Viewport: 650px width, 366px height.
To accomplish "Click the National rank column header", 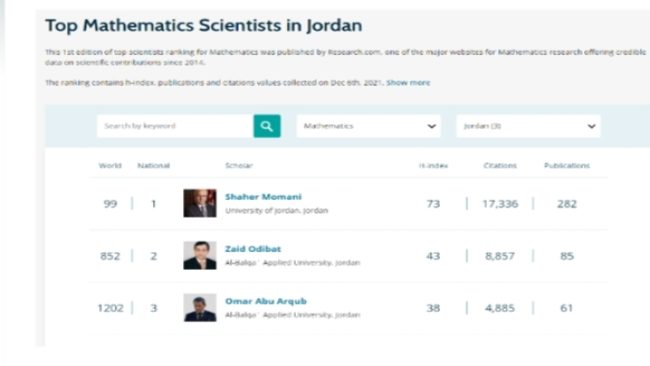I will [x=153, y=165].
